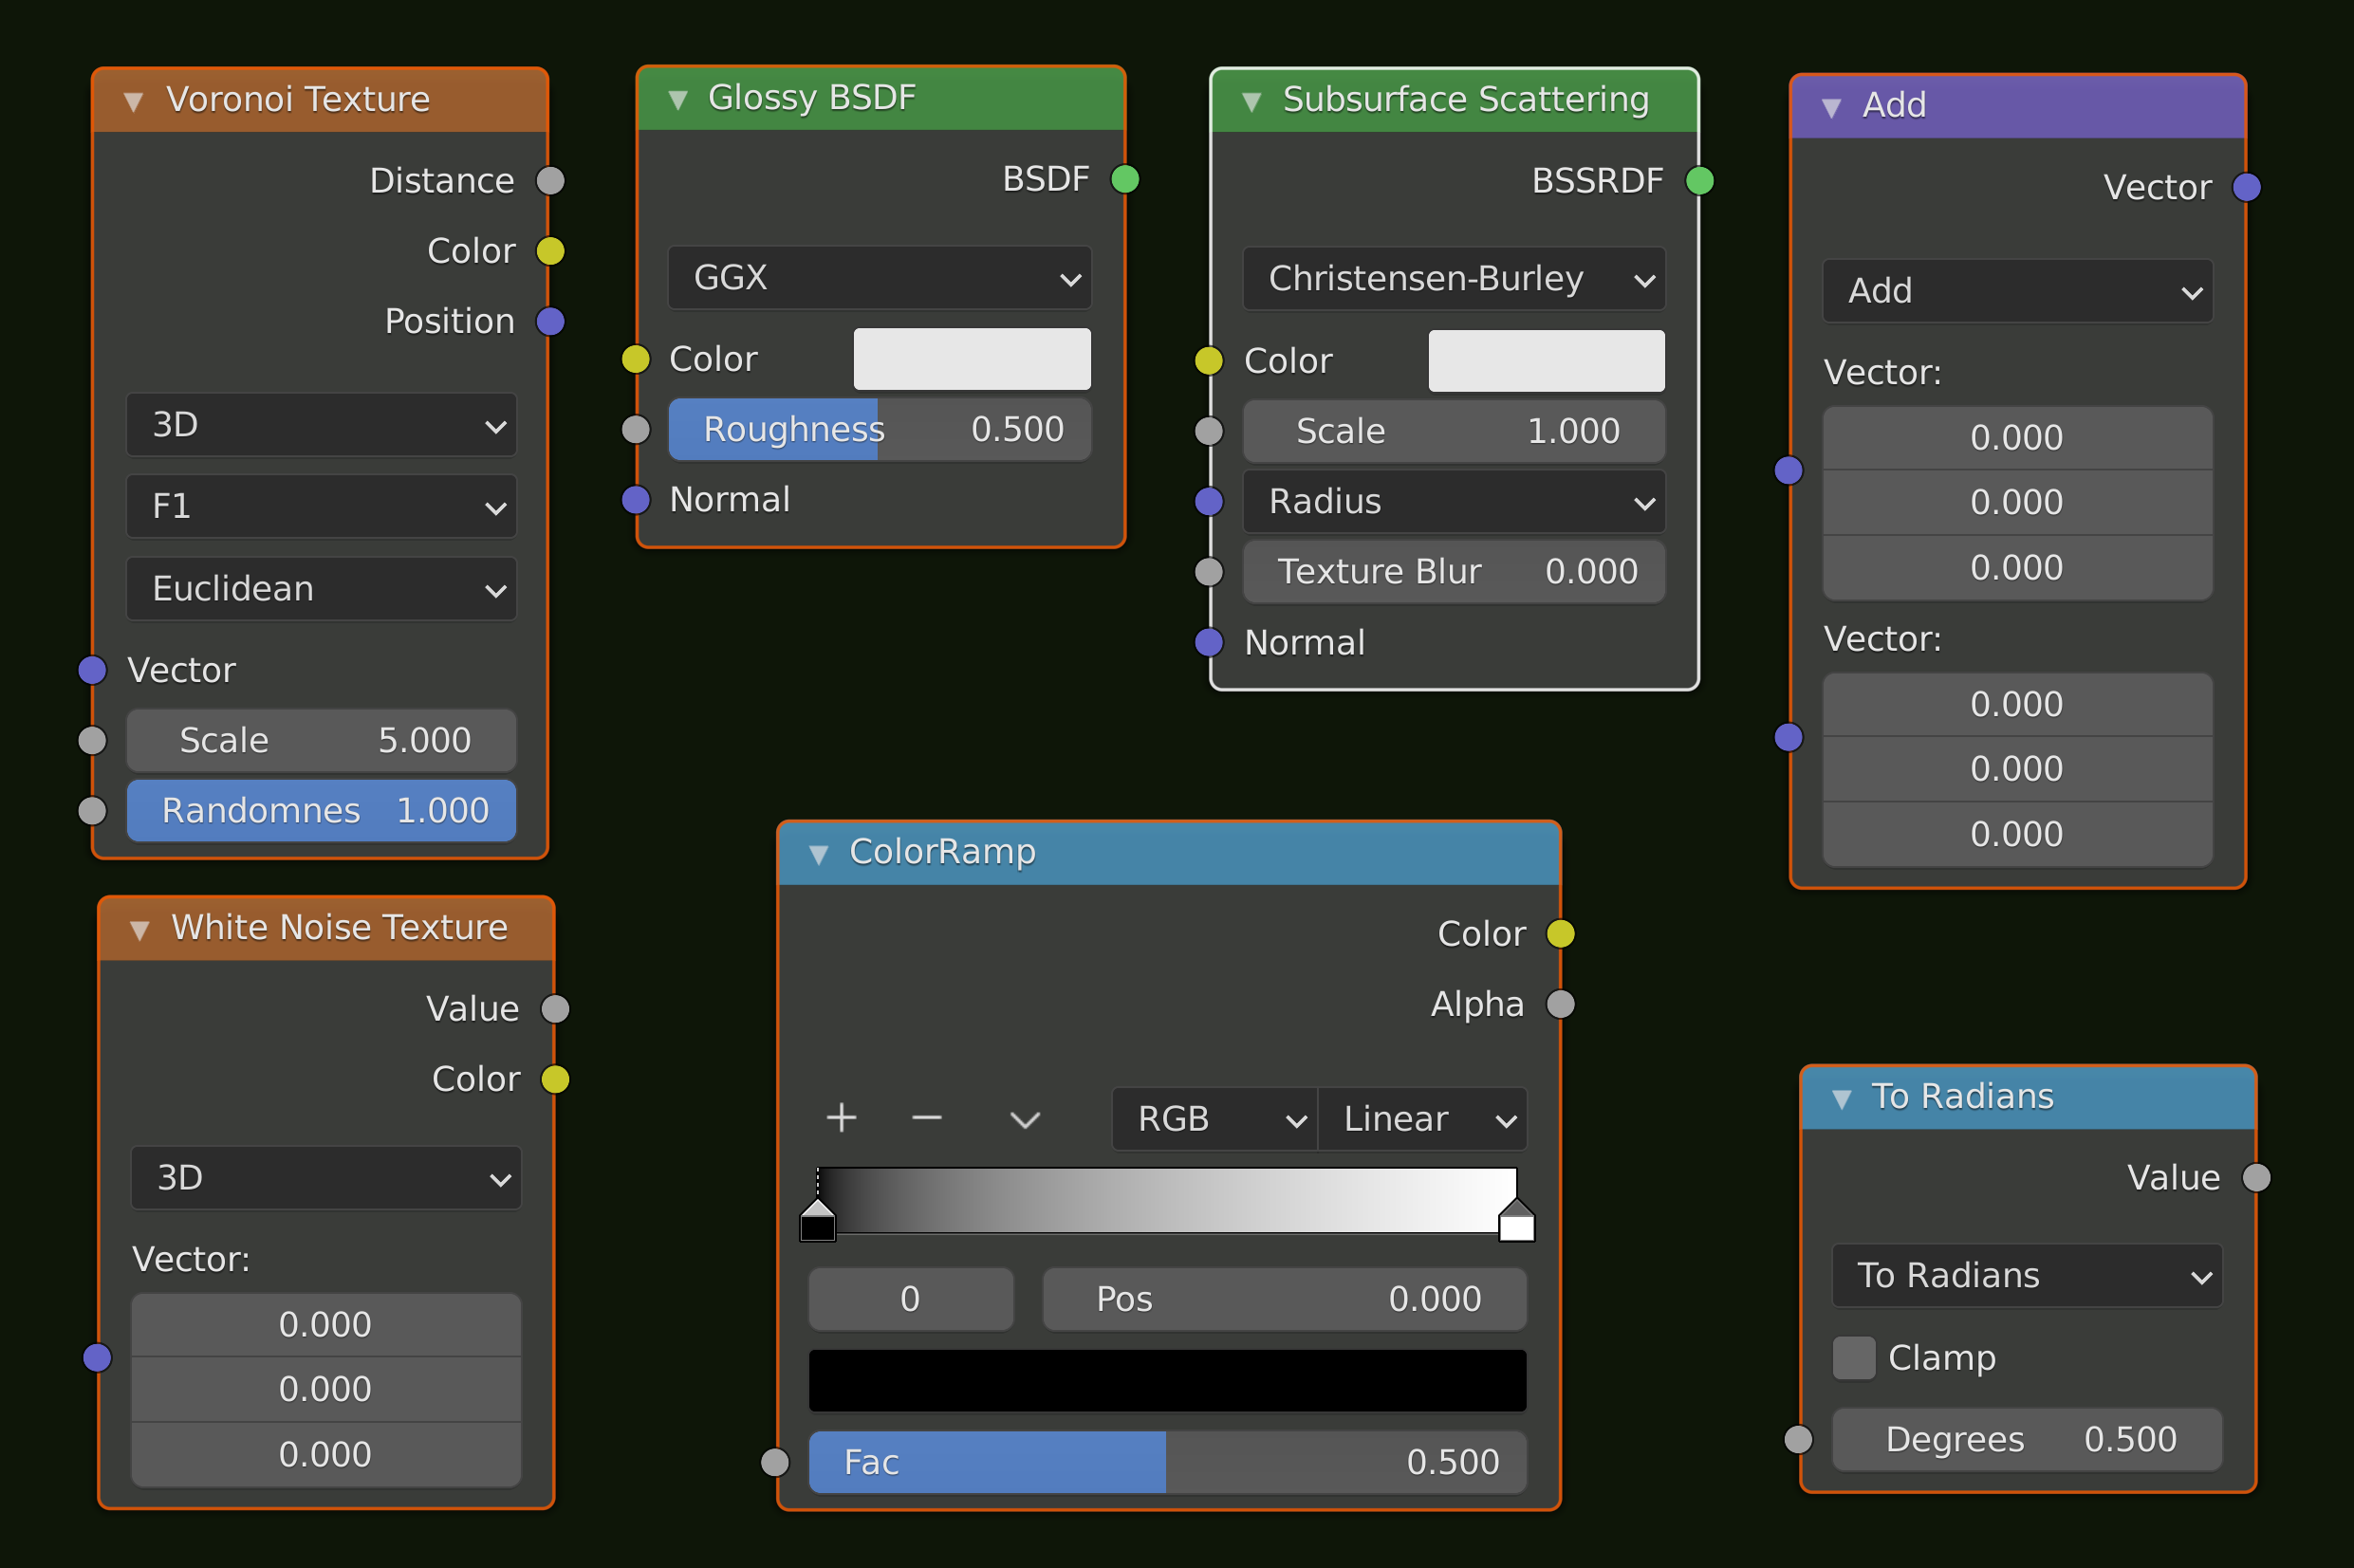The height and width of the screenshot is (1568, 2354).
Task: Click Voronoi Vector input socket
Action: [93, 670]
